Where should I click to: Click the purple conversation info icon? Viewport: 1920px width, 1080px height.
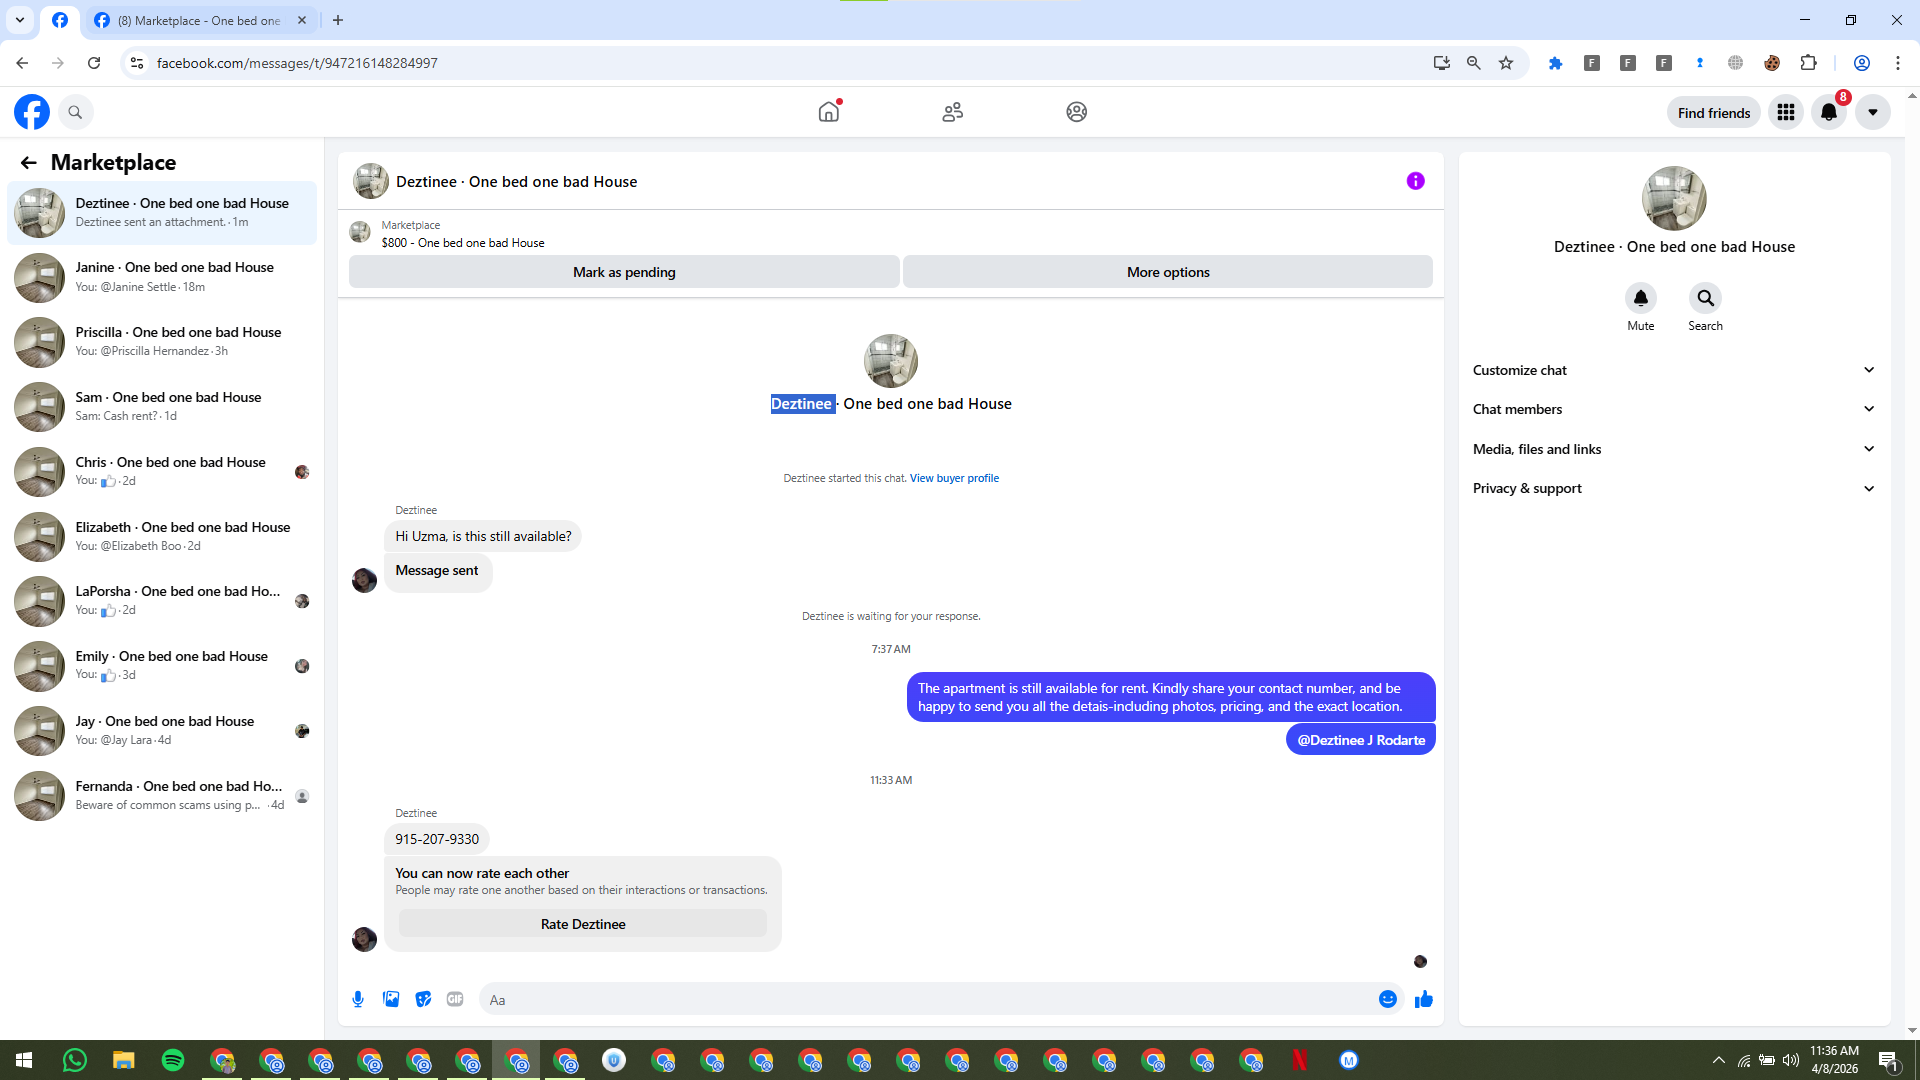[x=1415, y=181]
